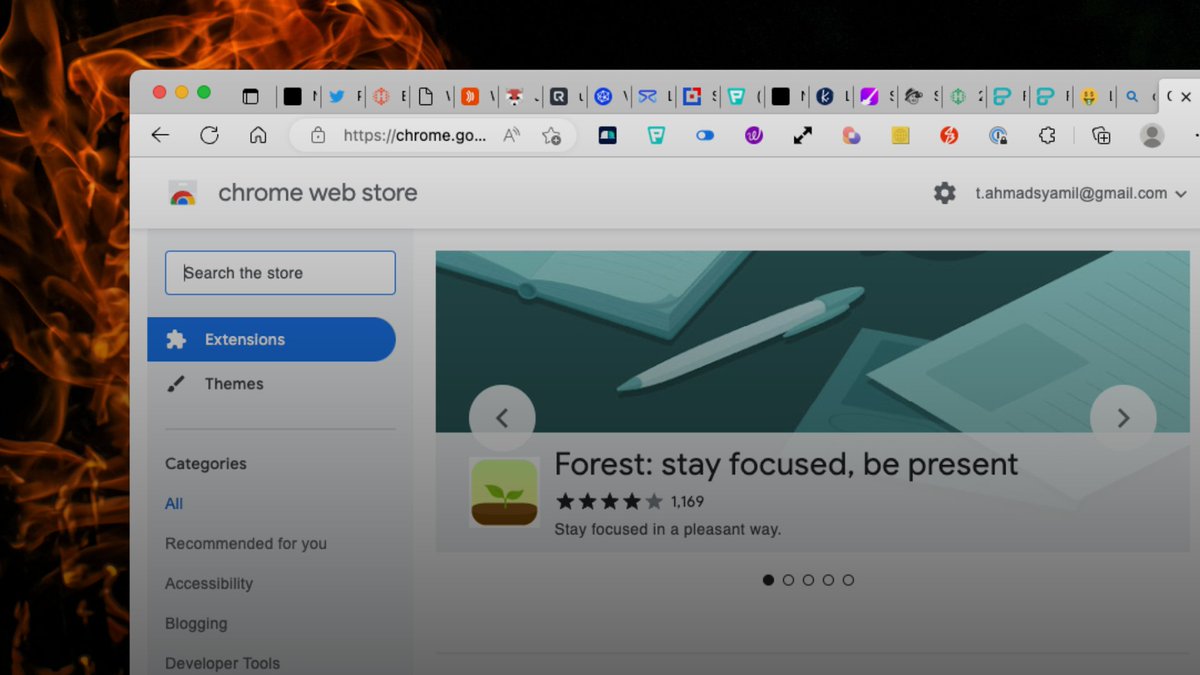This screenshot has width=1200, height=675.
Task: Open the yellow note extension icon
Action: pos(900,135)
